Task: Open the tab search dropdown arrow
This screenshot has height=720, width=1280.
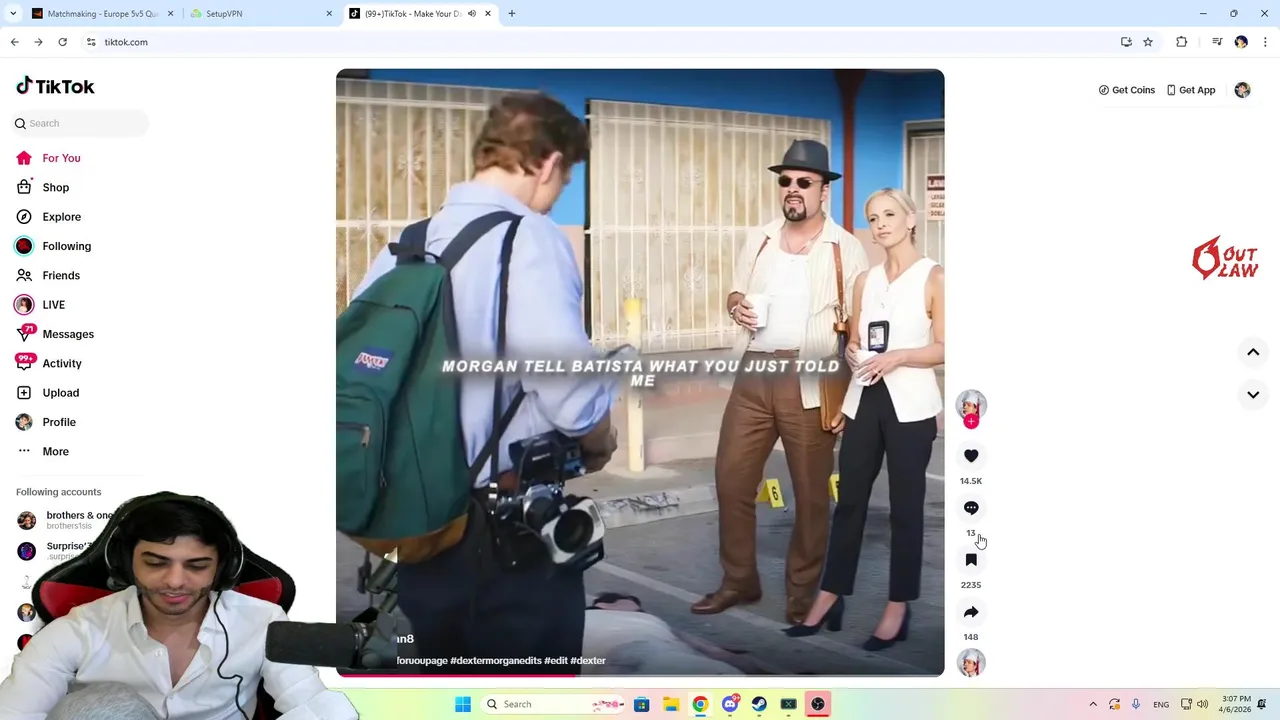Action: coord(13,14)
